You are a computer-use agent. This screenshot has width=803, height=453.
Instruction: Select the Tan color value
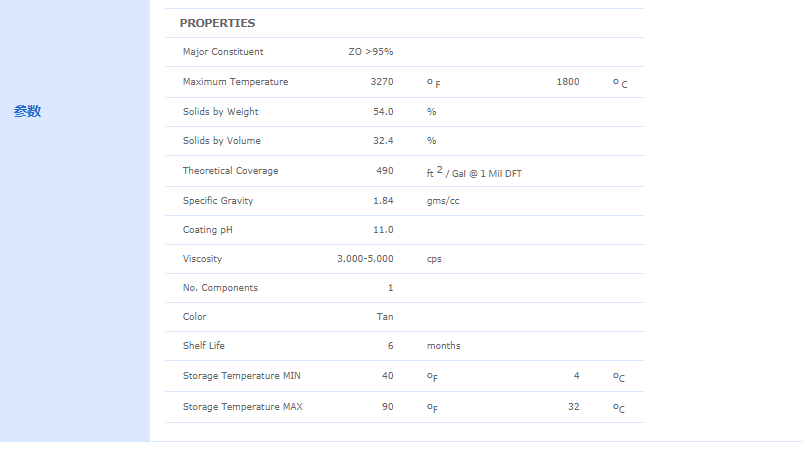385,317
